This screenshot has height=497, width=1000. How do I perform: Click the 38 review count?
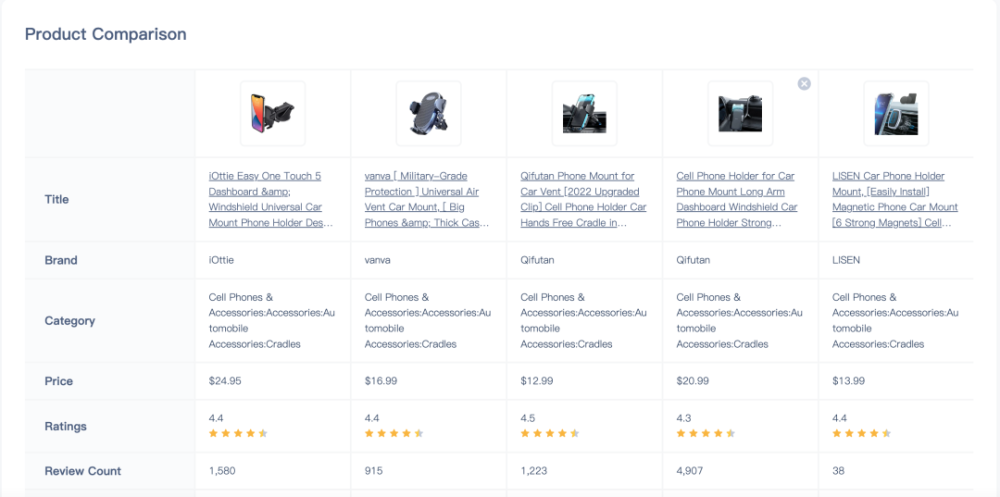click(839, 471)
